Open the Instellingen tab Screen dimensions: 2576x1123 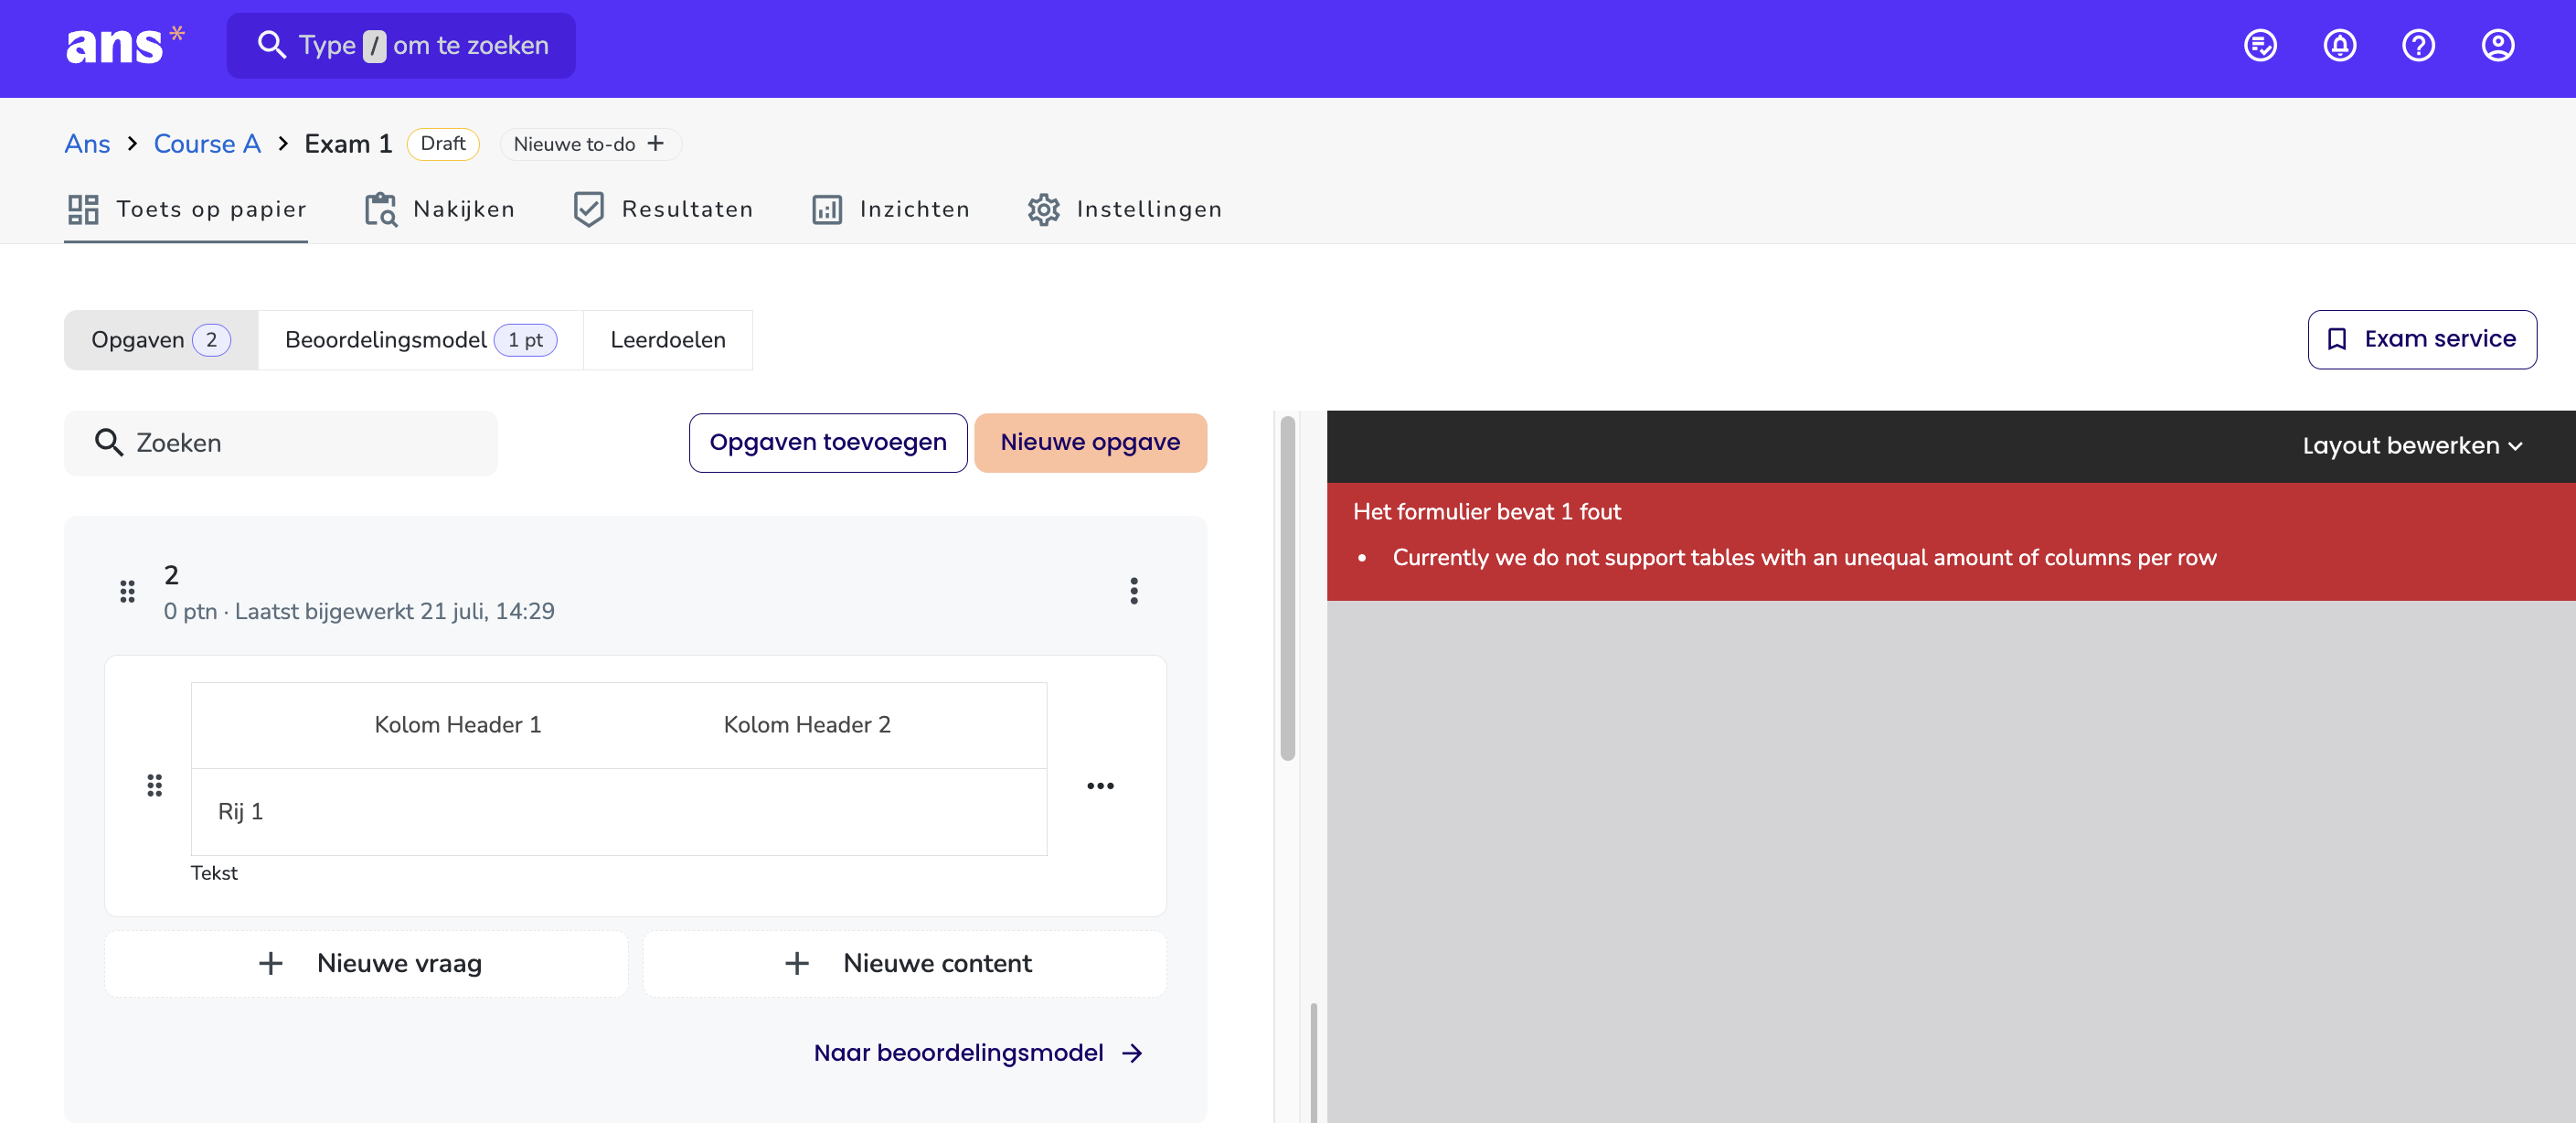click(1125, 209)
